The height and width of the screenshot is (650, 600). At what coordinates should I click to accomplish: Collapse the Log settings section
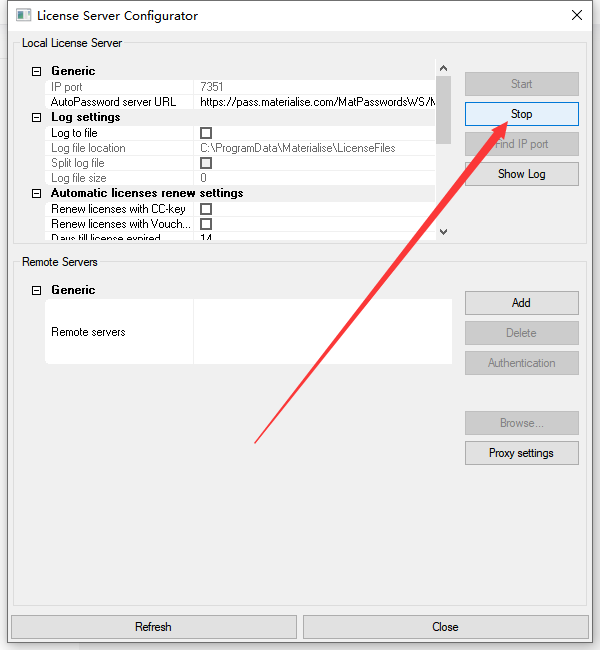coord(37,117)
